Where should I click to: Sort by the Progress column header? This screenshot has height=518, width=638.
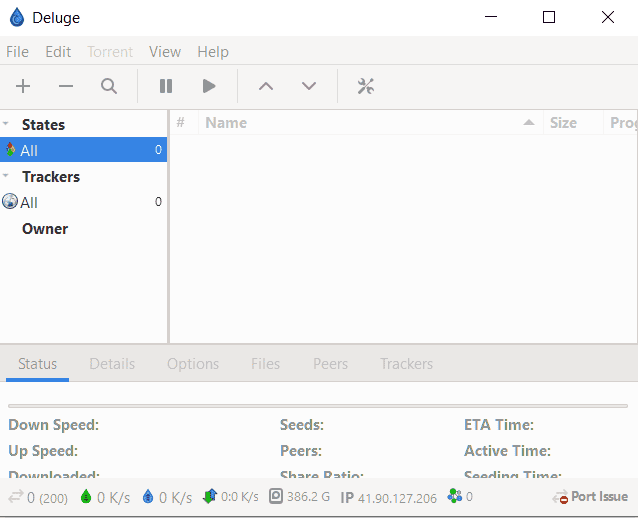point(623,122)
